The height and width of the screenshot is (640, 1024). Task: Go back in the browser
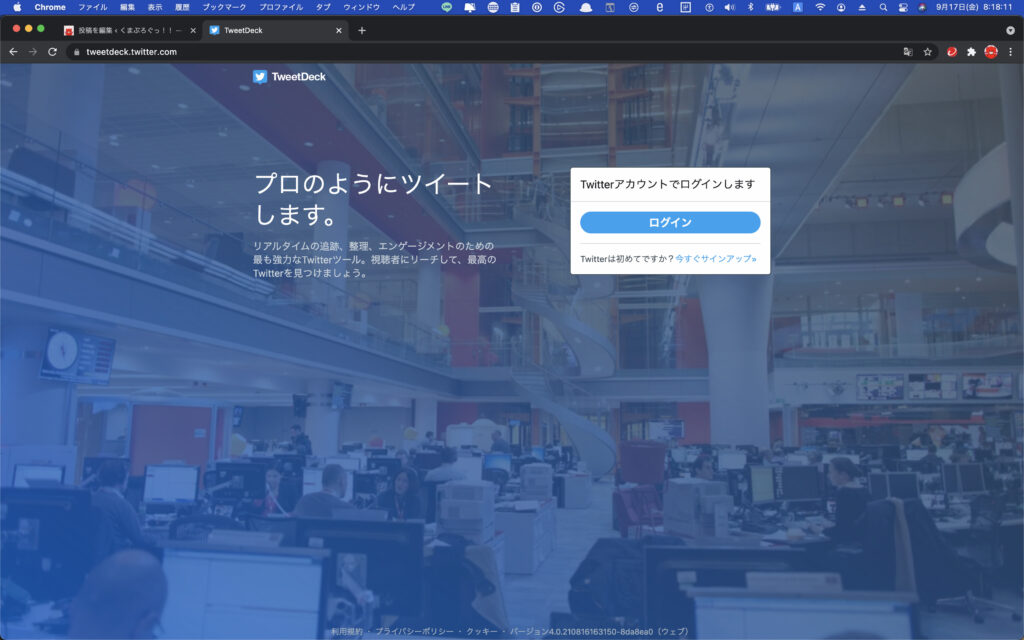13,52
